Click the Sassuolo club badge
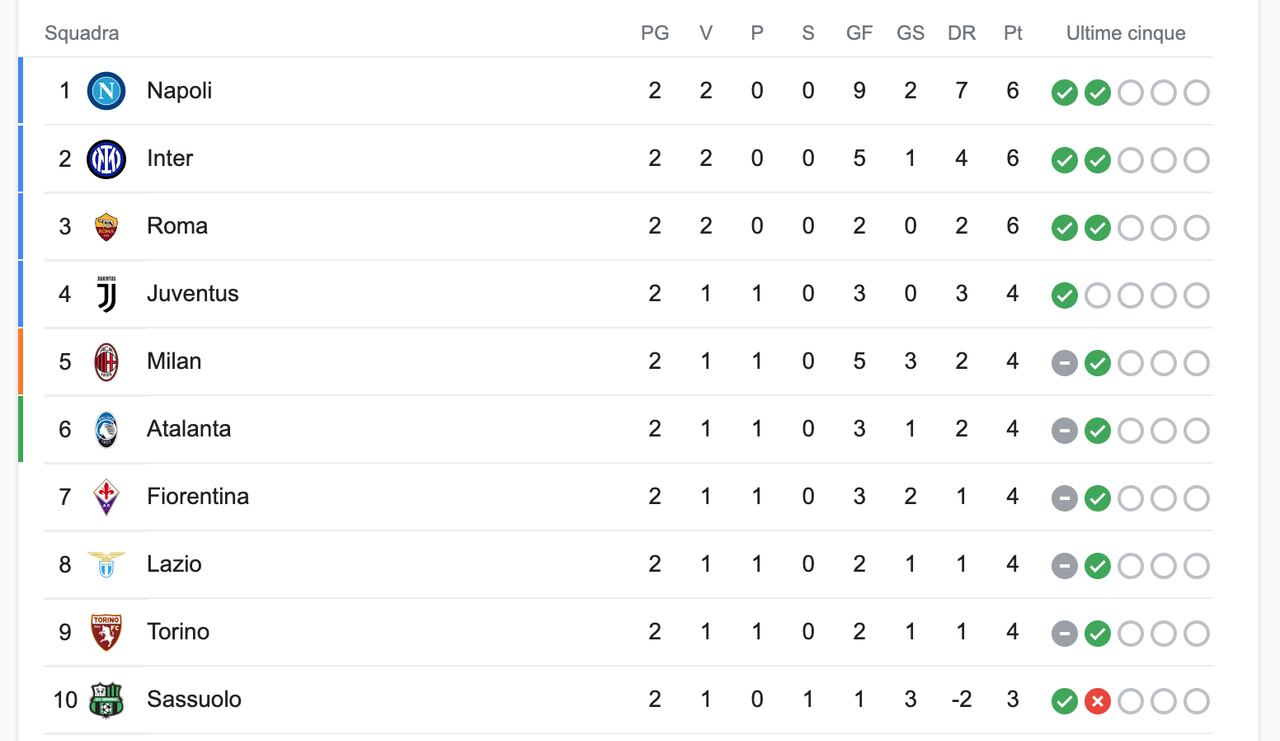The height and width of the screenshot is (741, 1280). click(106, 700)
